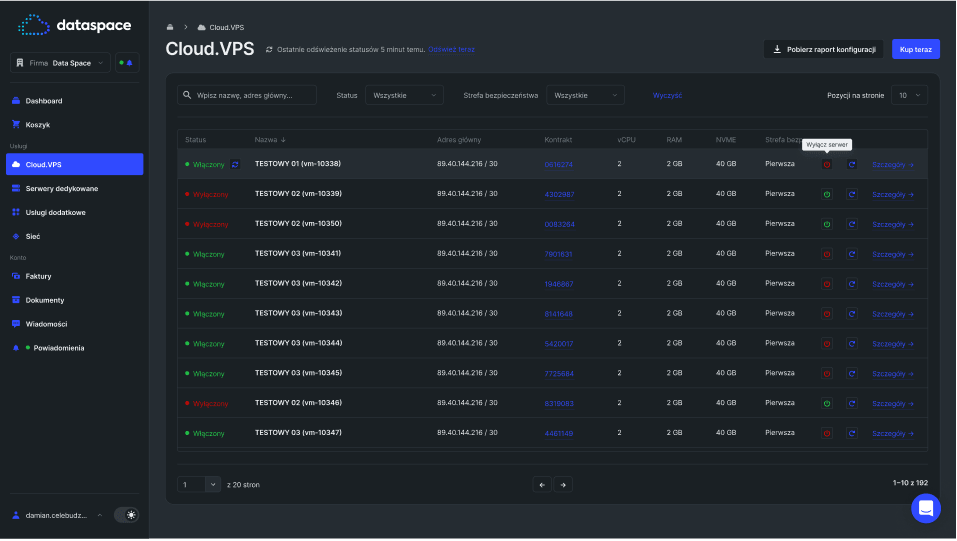Power on server TESTOWY 02 (vm-10346)
The image size is (957, 541).
[827, 404]
